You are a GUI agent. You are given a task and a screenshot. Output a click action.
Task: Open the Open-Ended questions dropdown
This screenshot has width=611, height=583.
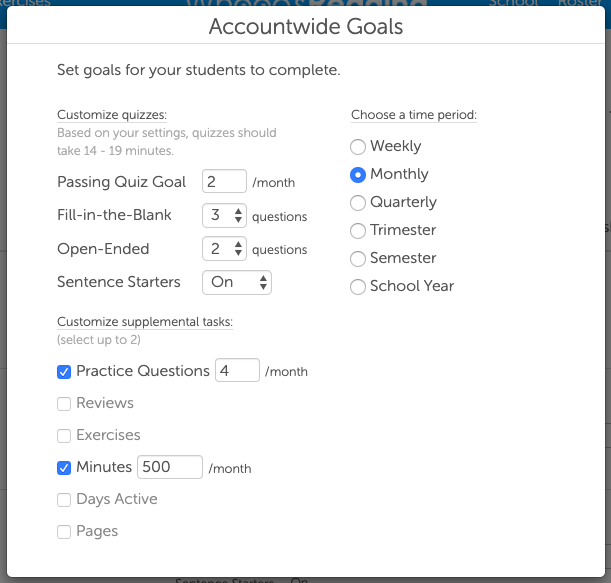click(224, 249)
